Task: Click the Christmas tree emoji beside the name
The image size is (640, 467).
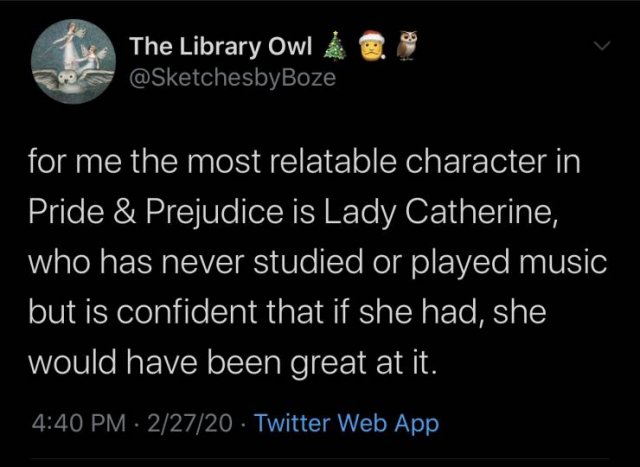Action: coord(336,46)
